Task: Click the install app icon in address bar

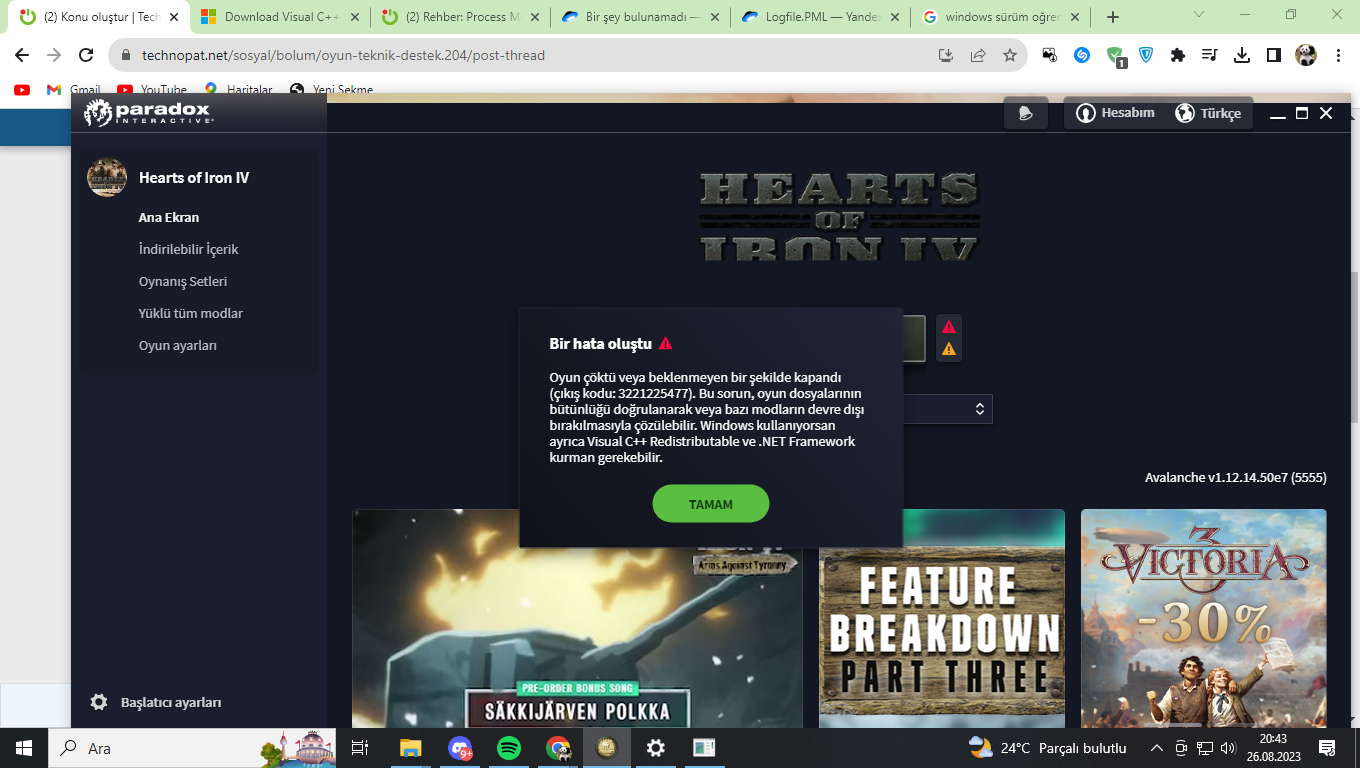Action: (x=946, y=55)
